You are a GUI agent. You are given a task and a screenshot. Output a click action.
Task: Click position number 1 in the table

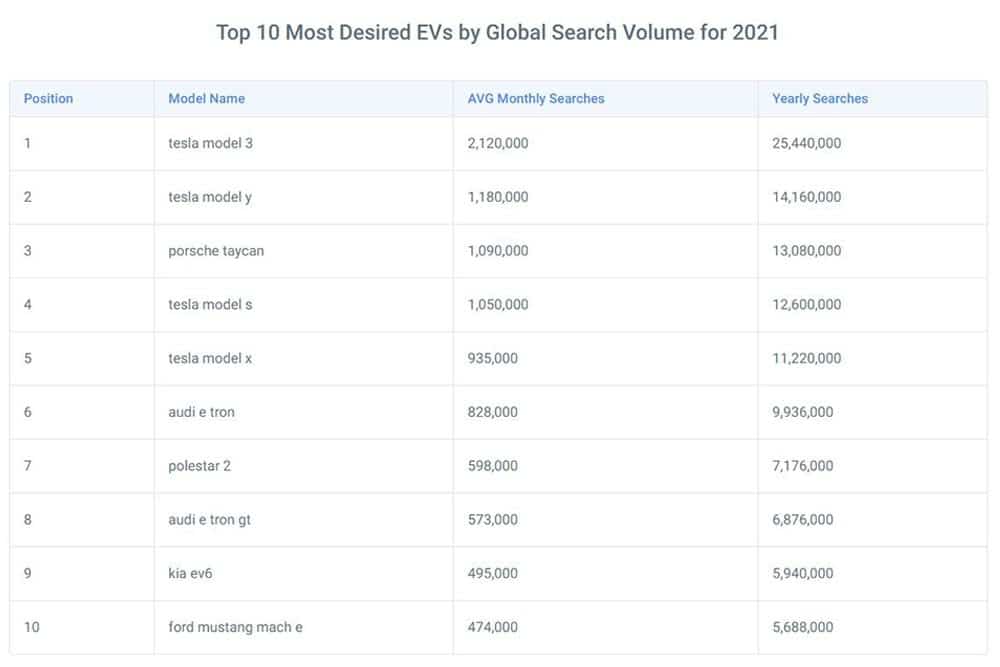click(x=27, y=143)
